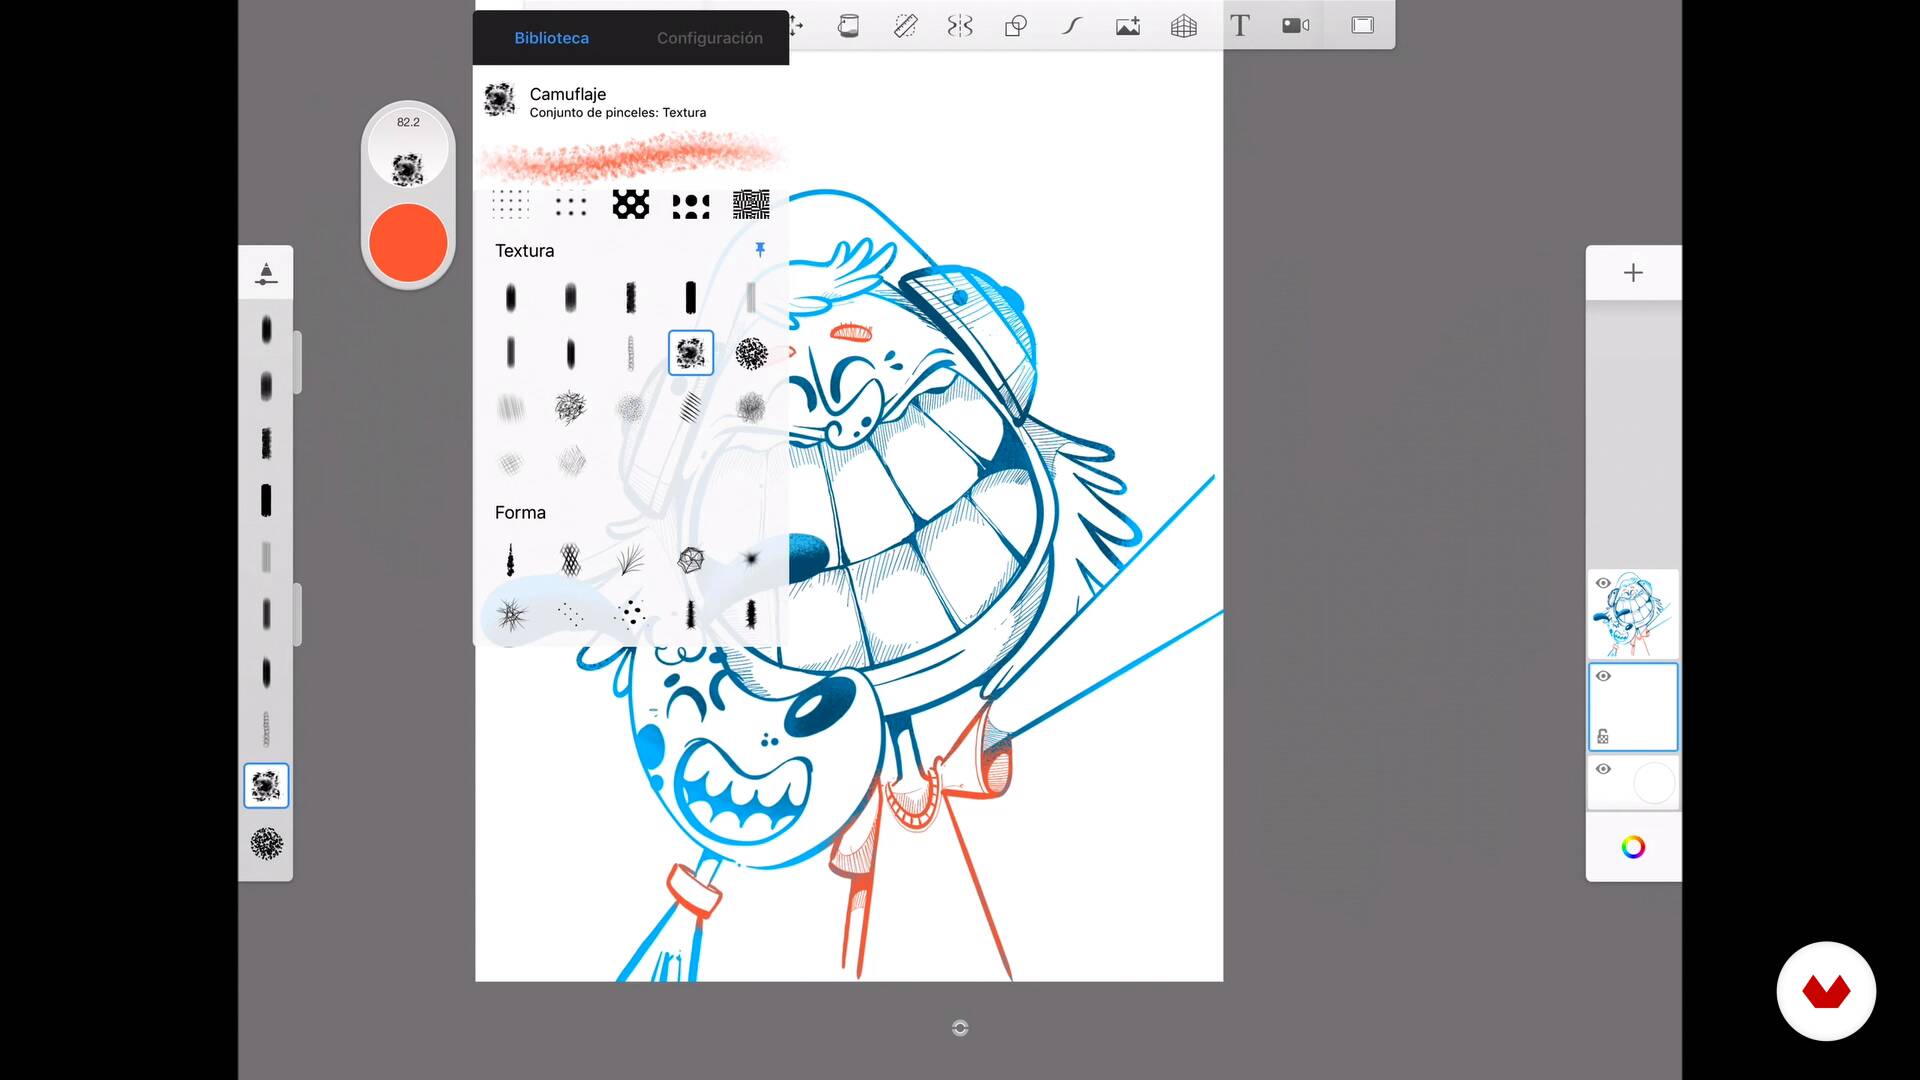Choose the diagonal hatch brush in Textura

[691, 407]
